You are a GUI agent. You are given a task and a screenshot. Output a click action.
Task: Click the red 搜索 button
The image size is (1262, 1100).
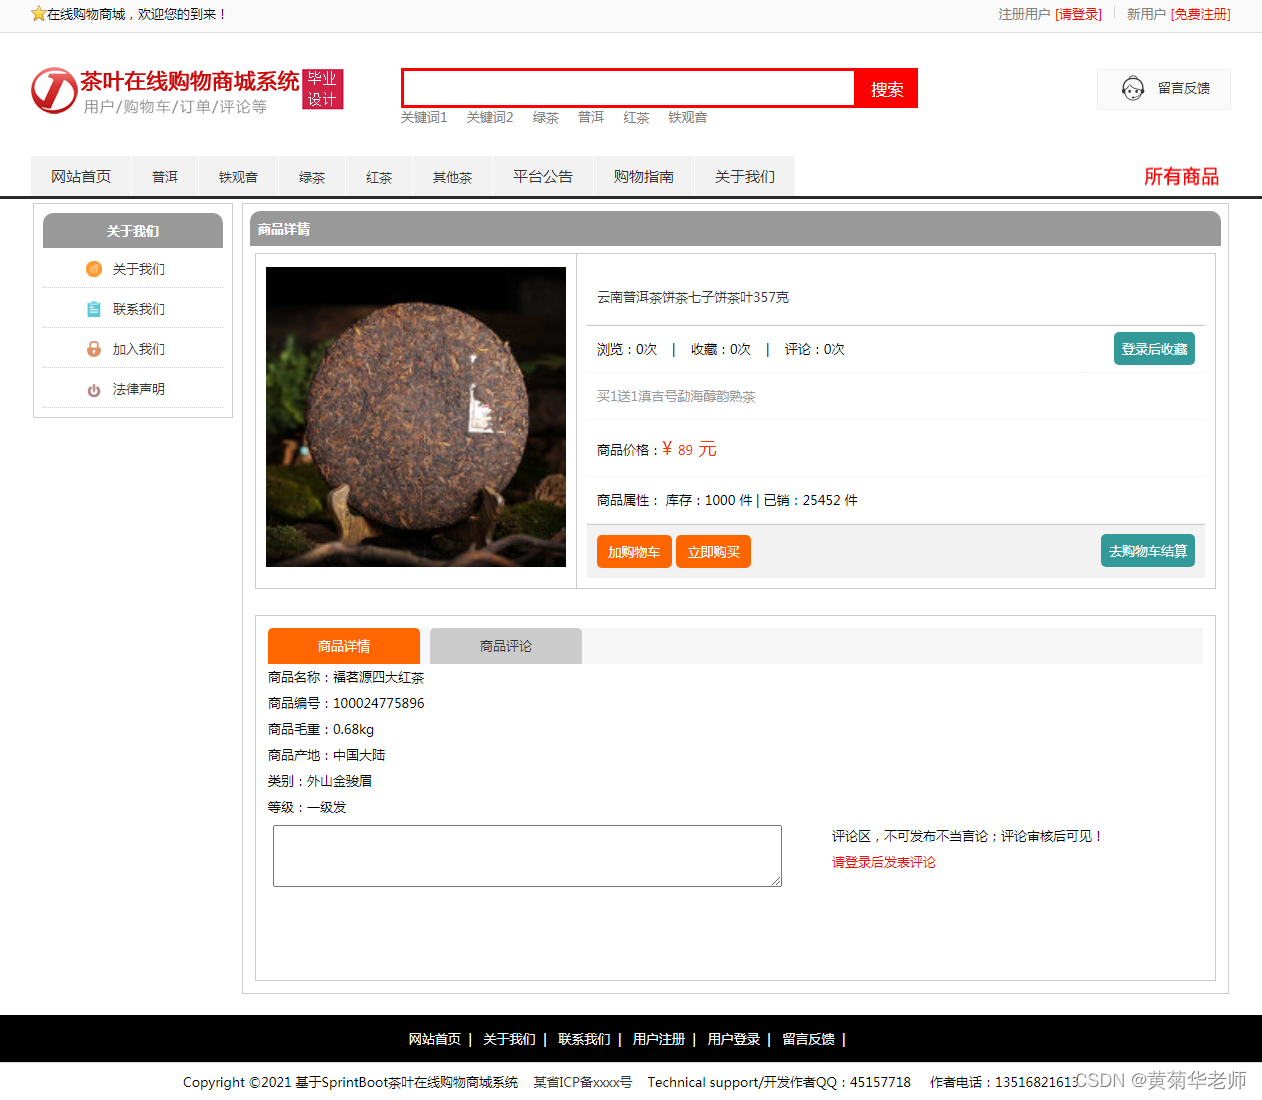point(887,88)
